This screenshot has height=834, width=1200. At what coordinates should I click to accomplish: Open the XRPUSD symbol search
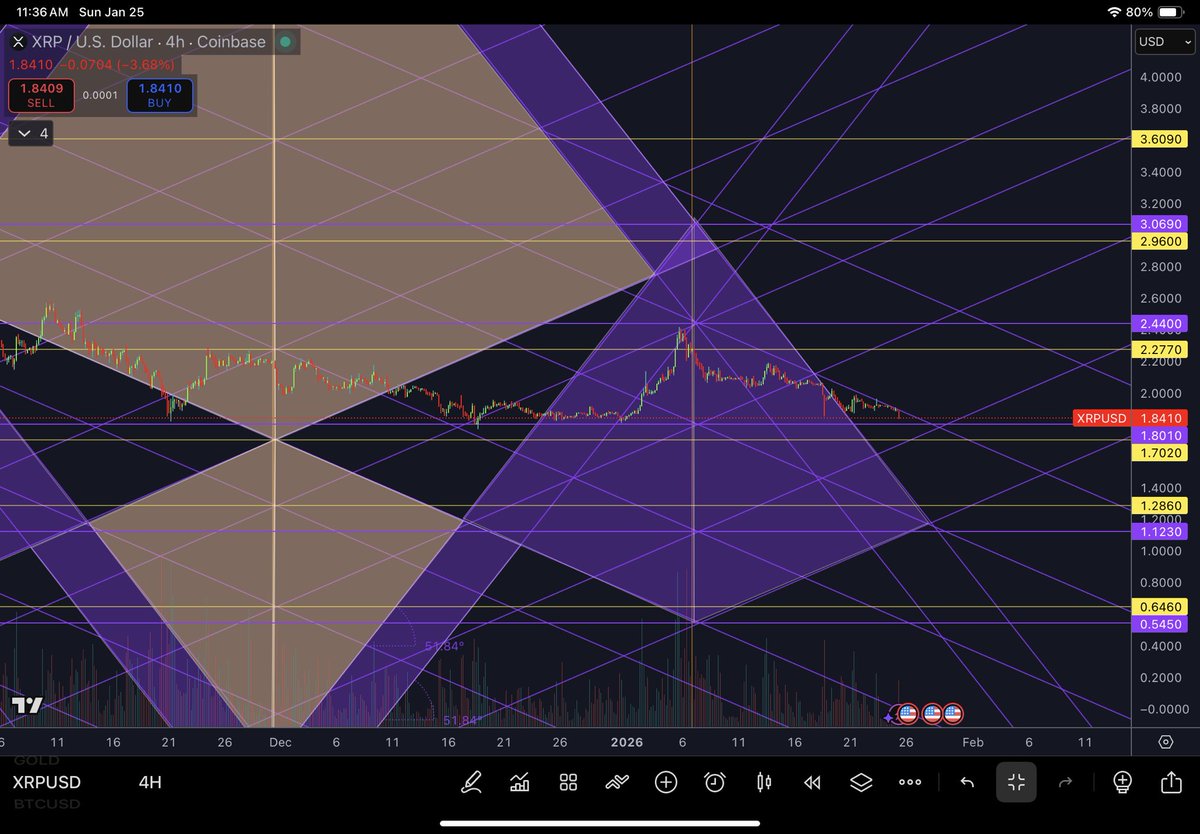(x=47, y=782)
